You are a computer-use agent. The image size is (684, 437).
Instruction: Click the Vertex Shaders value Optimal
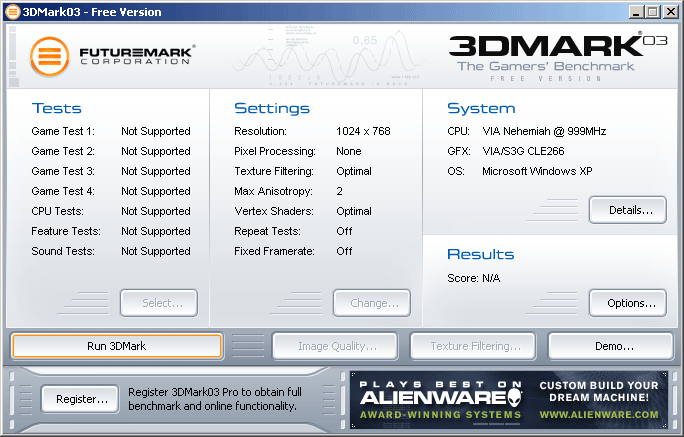click(x=354, y=212)
